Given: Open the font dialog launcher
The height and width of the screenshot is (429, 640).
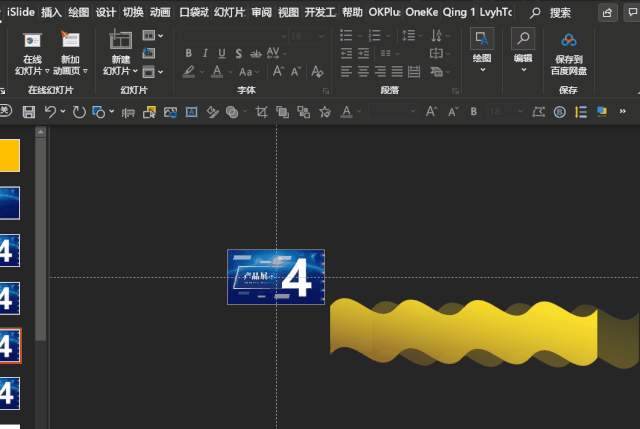Looking at the screenshot, I should click(325, 91).
